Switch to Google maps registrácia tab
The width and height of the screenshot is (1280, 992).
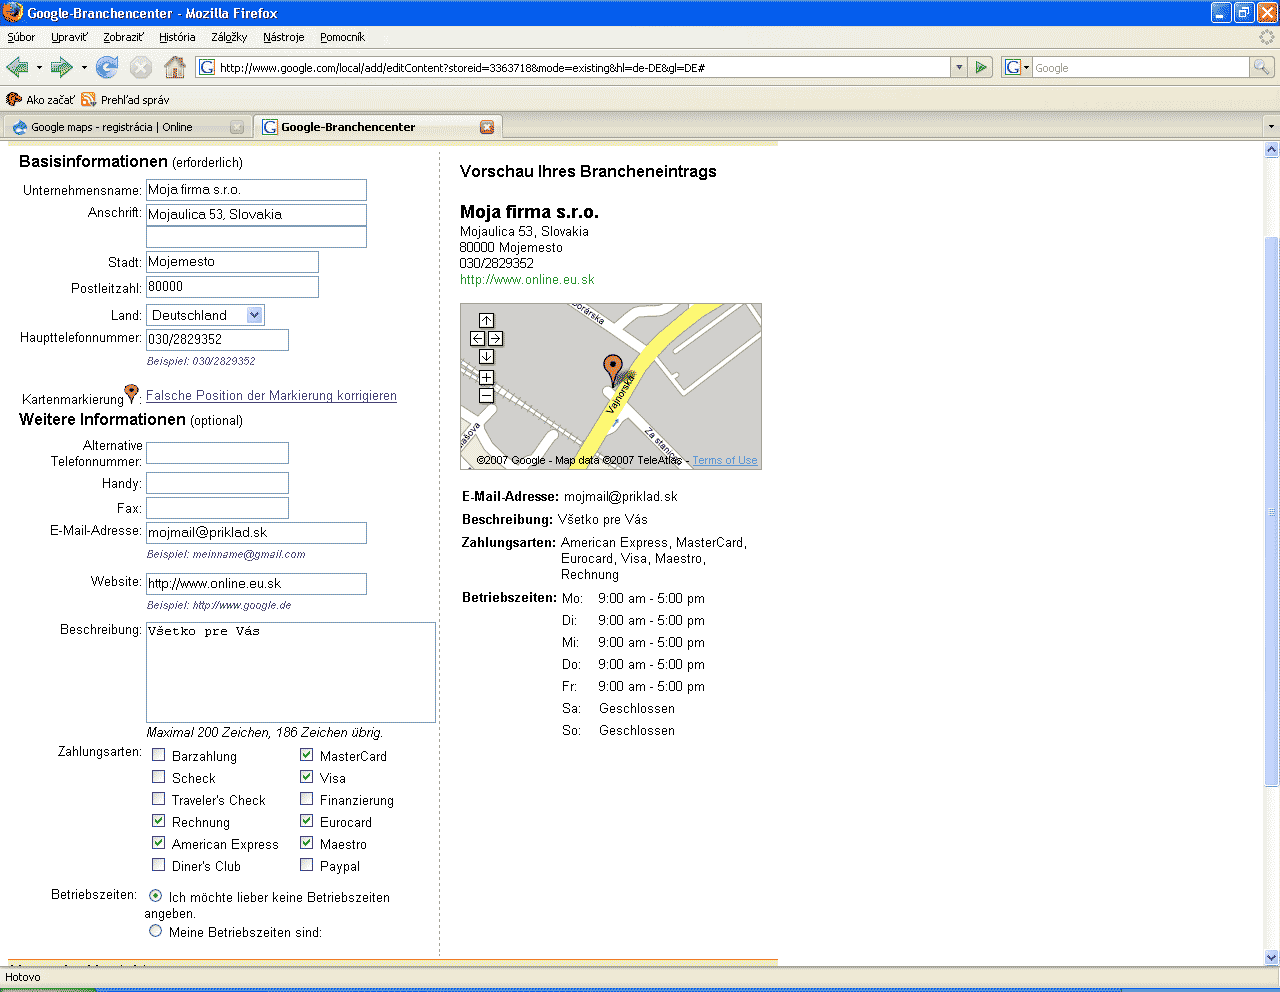point(126,127)
